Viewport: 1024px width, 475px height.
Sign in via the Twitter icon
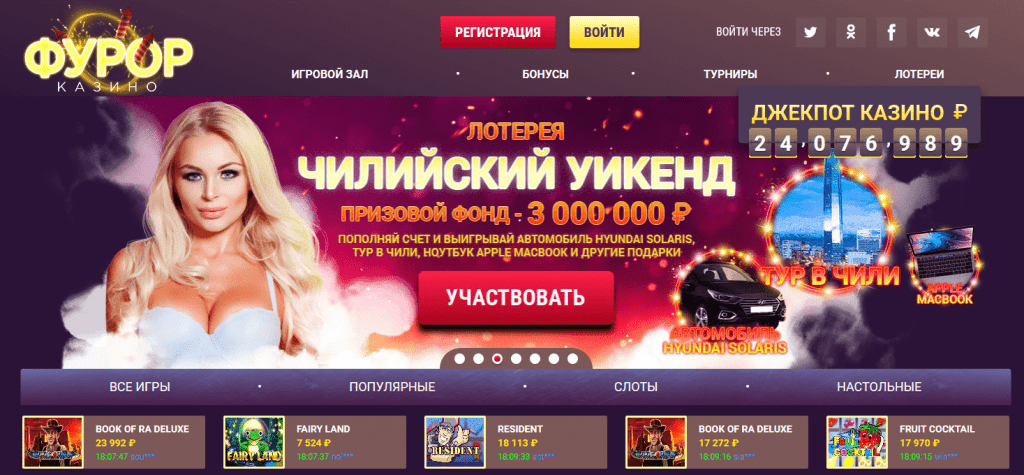(x=810, y=32)
